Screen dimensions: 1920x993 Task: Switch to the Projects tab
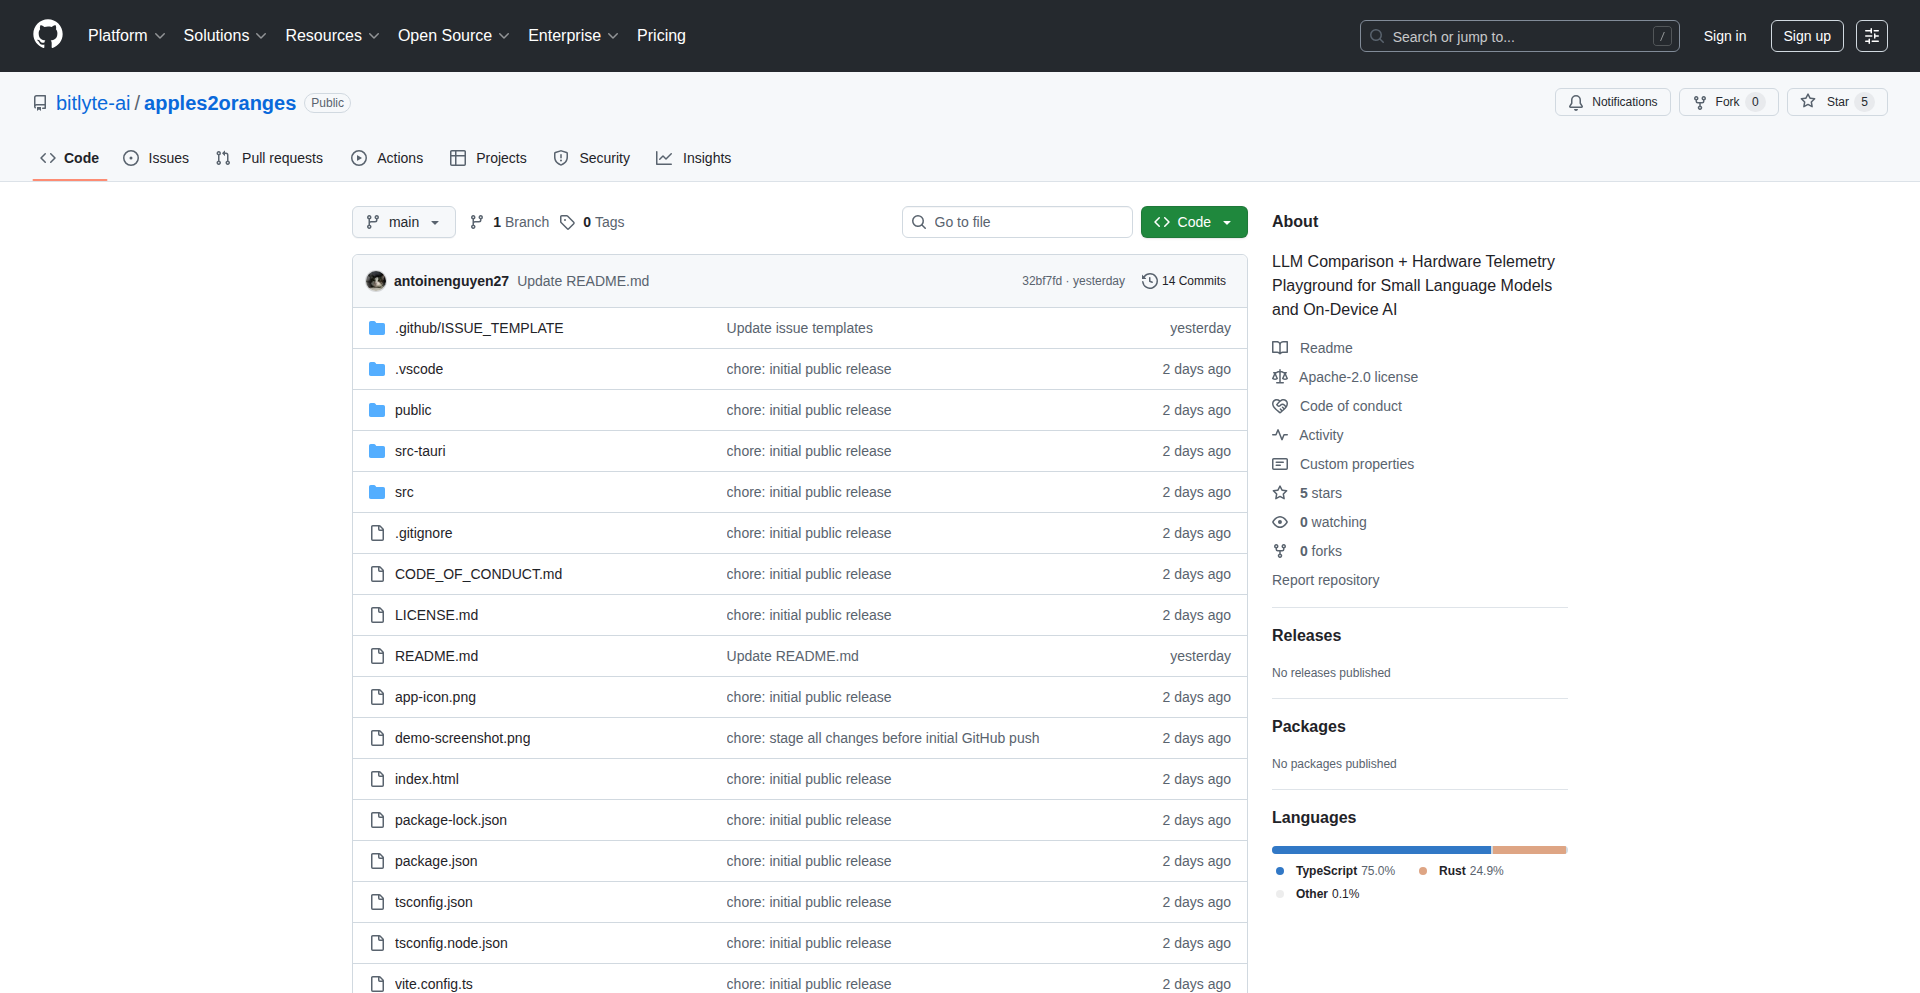489,158
